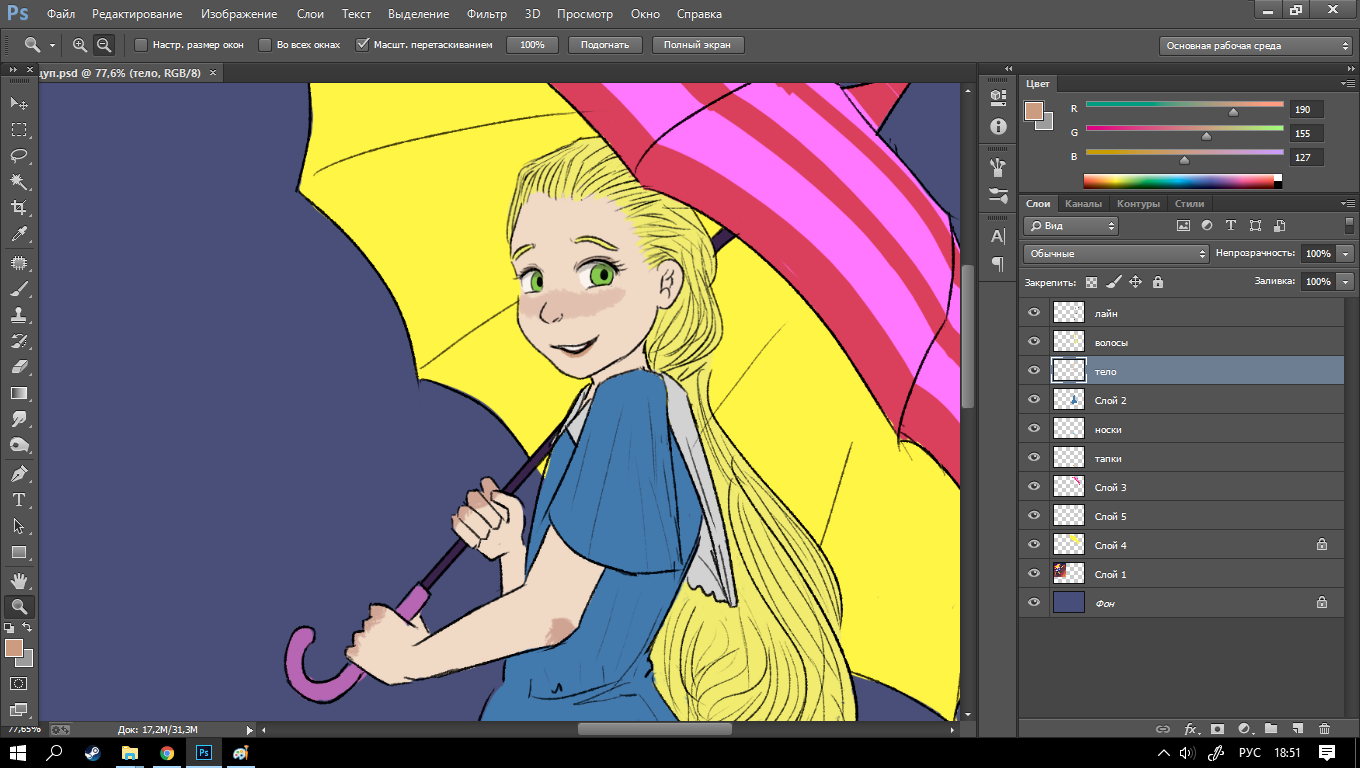Viewport: 1360px width, 768px height.
Task: Pick a color from the spectrum ramp
Action: tap(1183, 181)
